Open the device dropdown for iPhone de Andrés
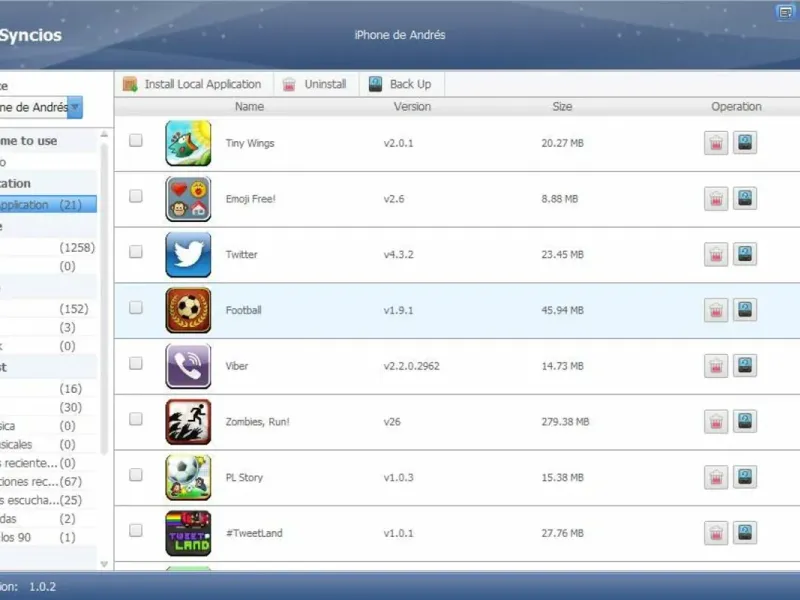Image resolution: width=800 pixels, height=600 pixels. 75,107
